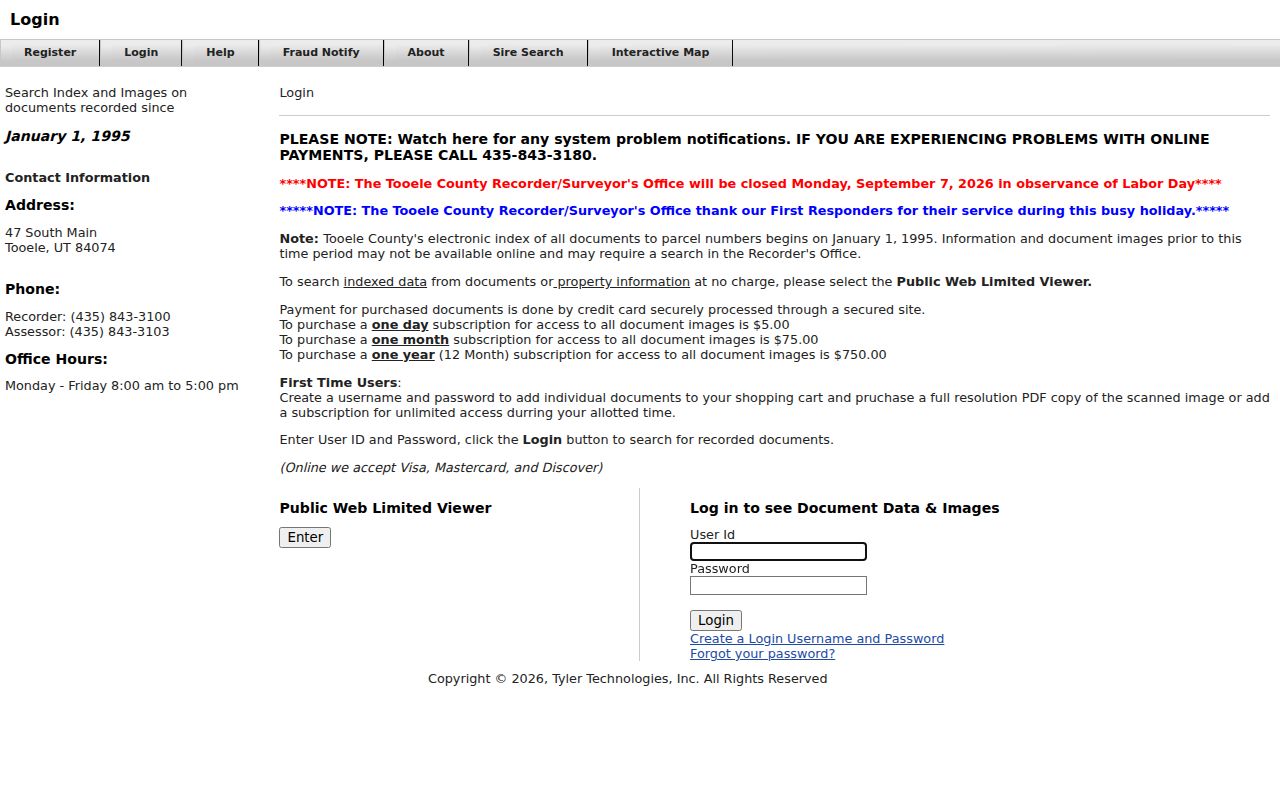Image resolution: width=1280 pixels, height=800 pixels.
Task: Click the Visa, Mastercard, and Discover note
Action: click(441, 468)
